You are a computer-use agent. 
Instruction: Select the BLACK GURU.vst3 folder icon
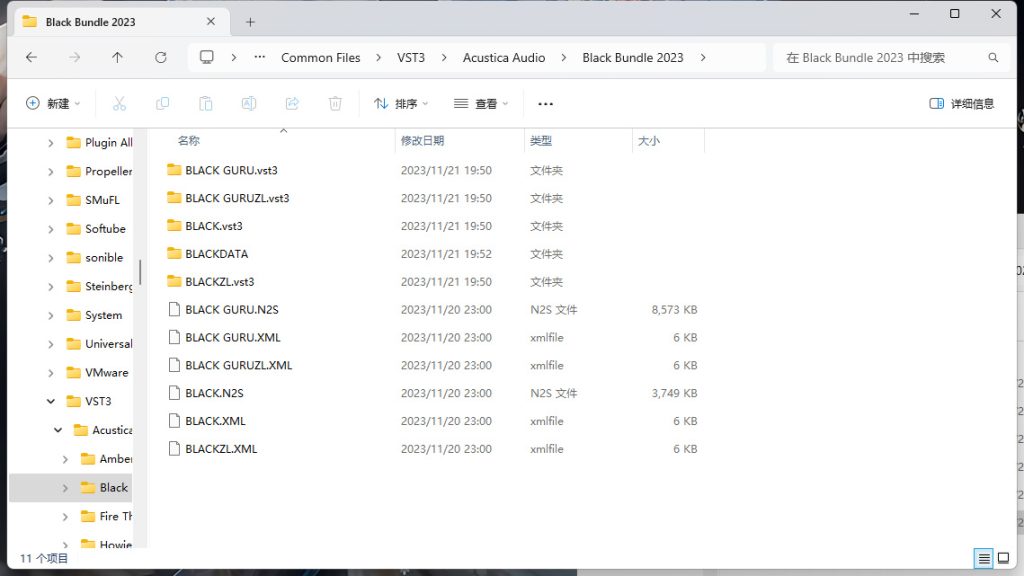coord(174,170)
